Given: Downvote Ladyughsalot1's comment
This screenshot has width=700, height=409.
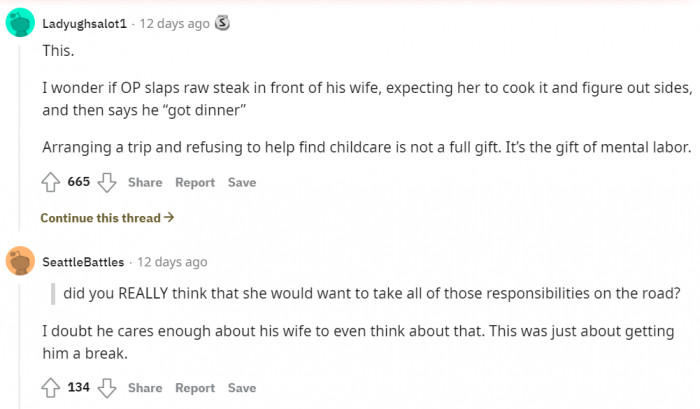Looking at the screenshot, I should [106, 182].
